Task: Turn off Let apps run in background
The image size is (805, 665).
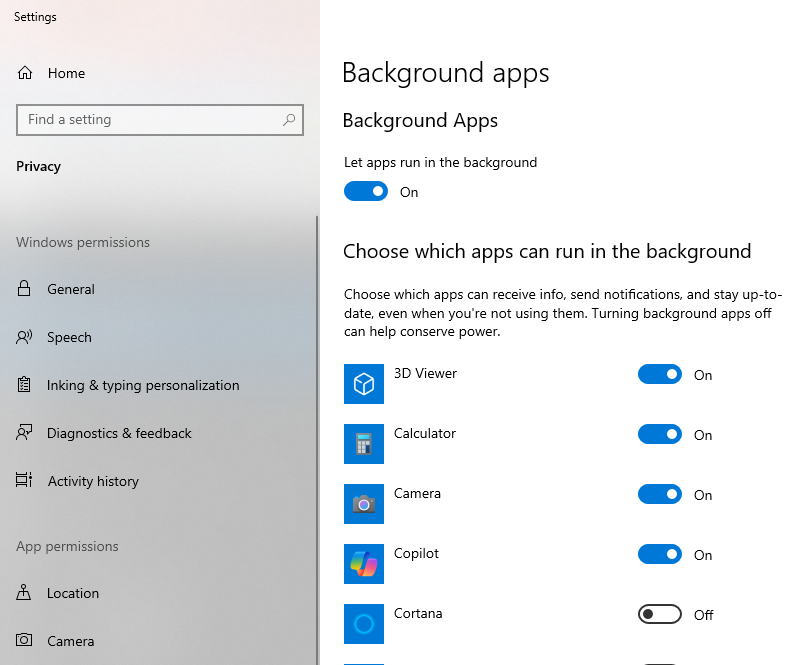Action: (x=366, y=191)
